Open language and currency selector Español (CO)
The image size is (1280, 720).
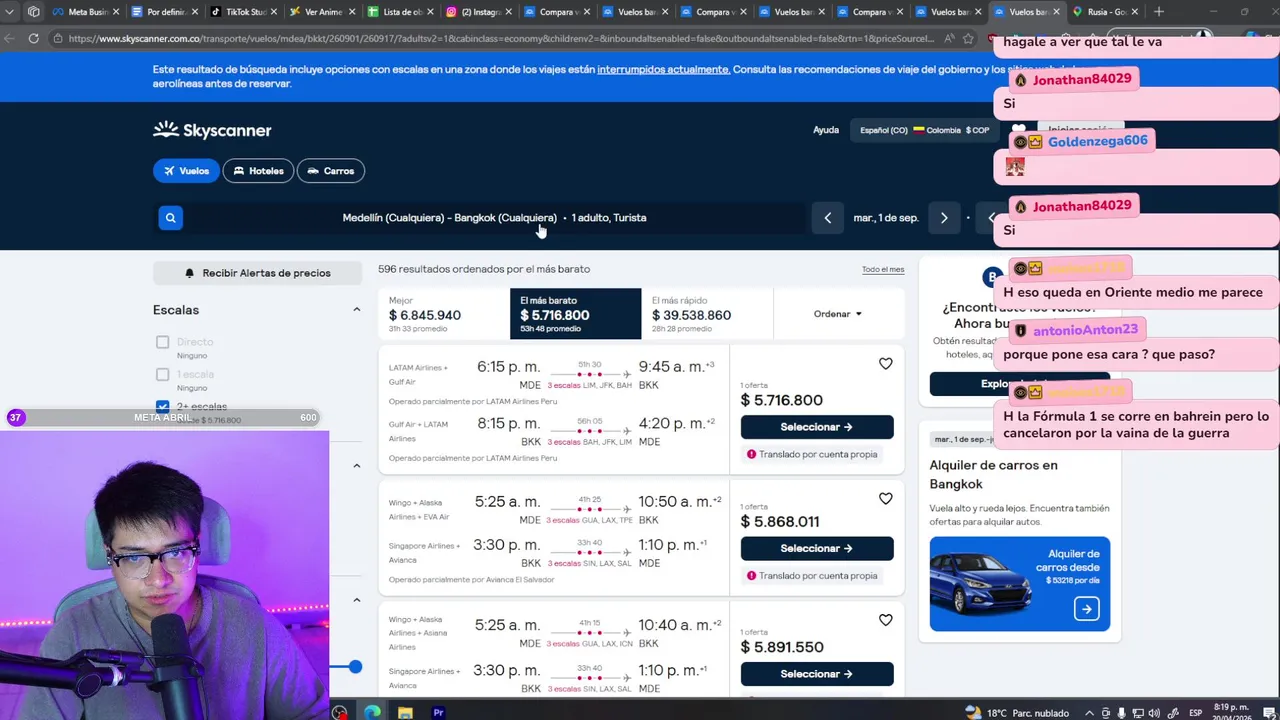coord(925,130)
